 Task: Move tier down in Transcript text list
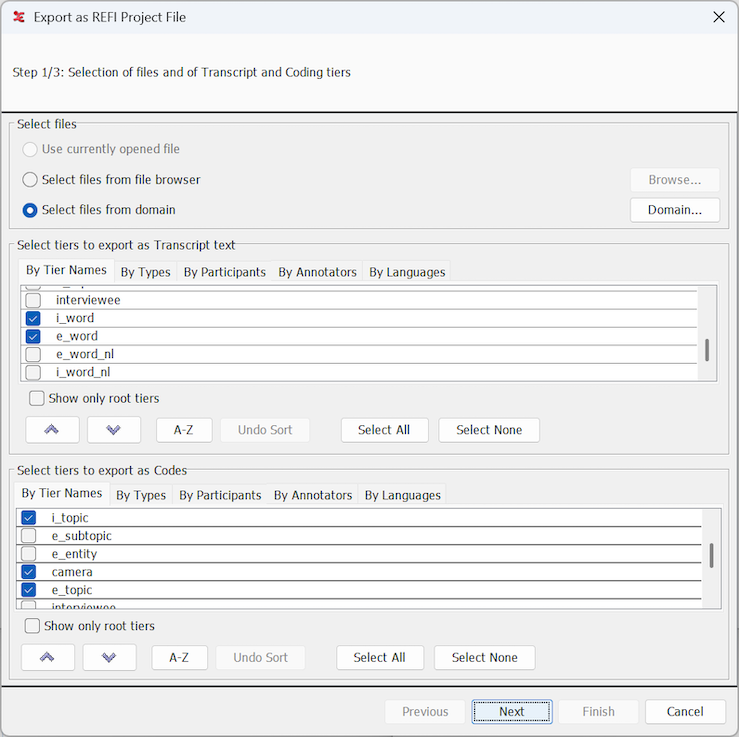click(114, 430)
